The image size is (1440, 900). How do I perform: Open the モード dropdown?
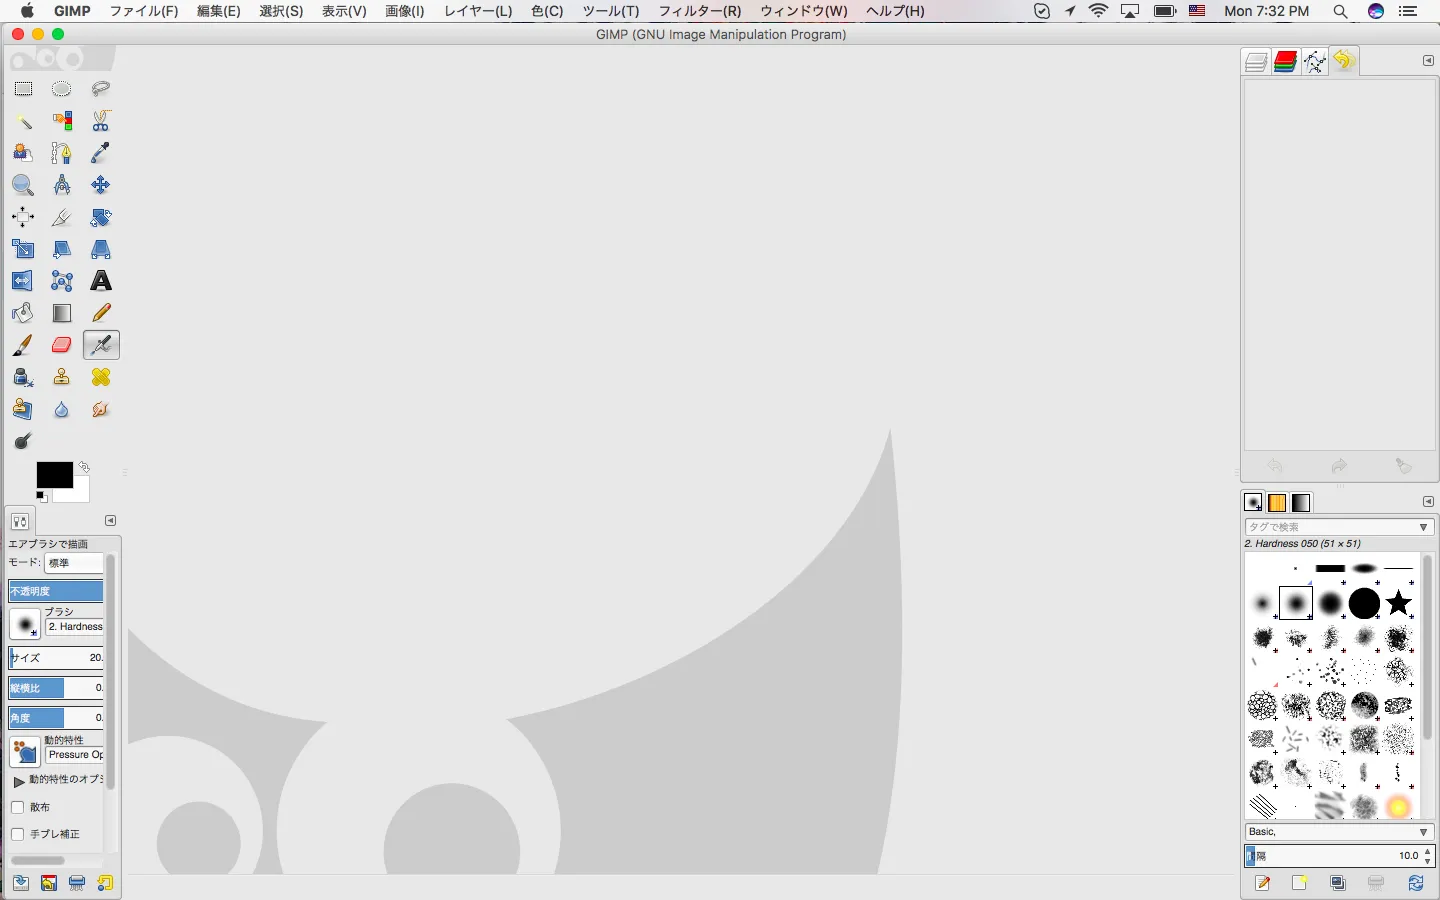coord(74,563)
